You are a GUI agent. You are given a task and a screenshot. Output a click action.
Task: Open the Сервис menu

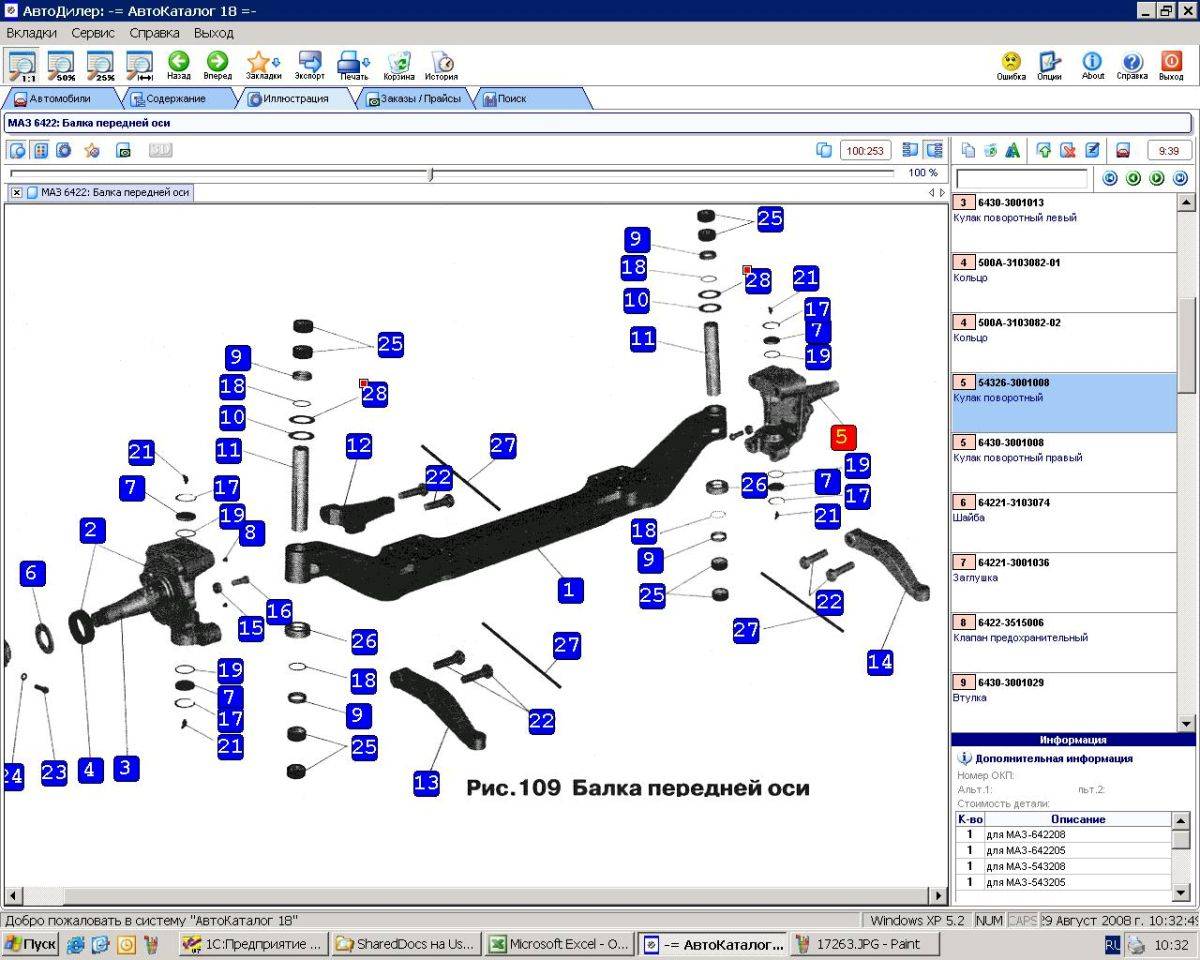[93, 33]
